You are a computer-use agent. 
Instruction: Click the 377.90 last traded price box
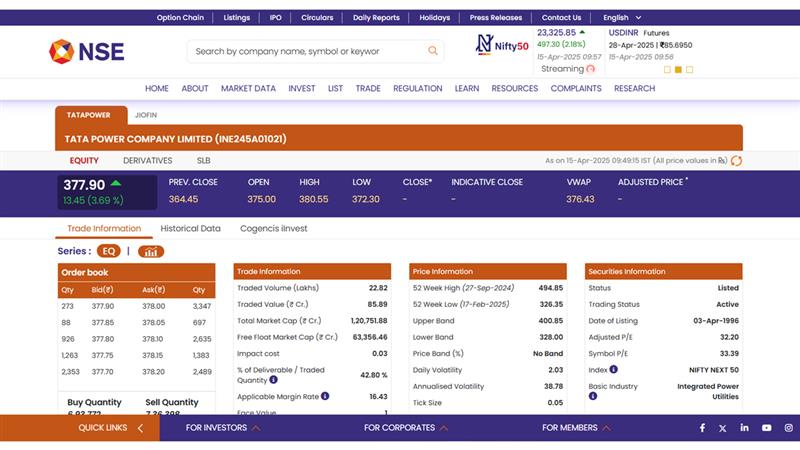(107, 192)
